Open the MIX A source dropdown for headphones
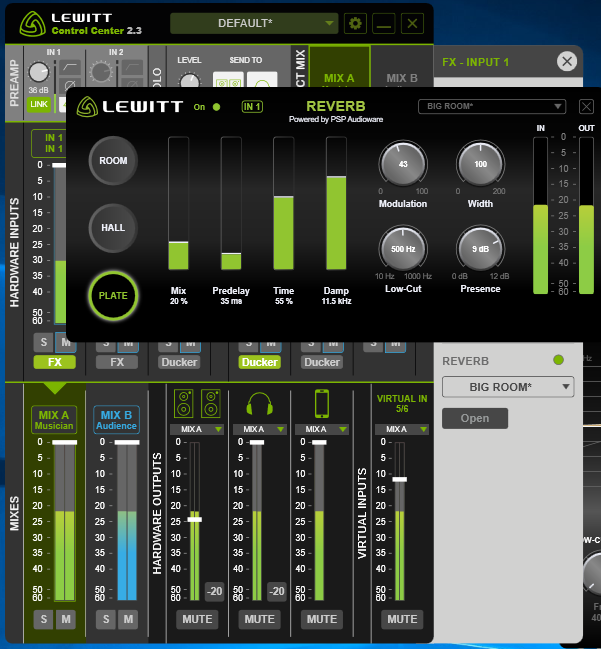This screenshot has width=601, height=649. (x=259, y=430)
